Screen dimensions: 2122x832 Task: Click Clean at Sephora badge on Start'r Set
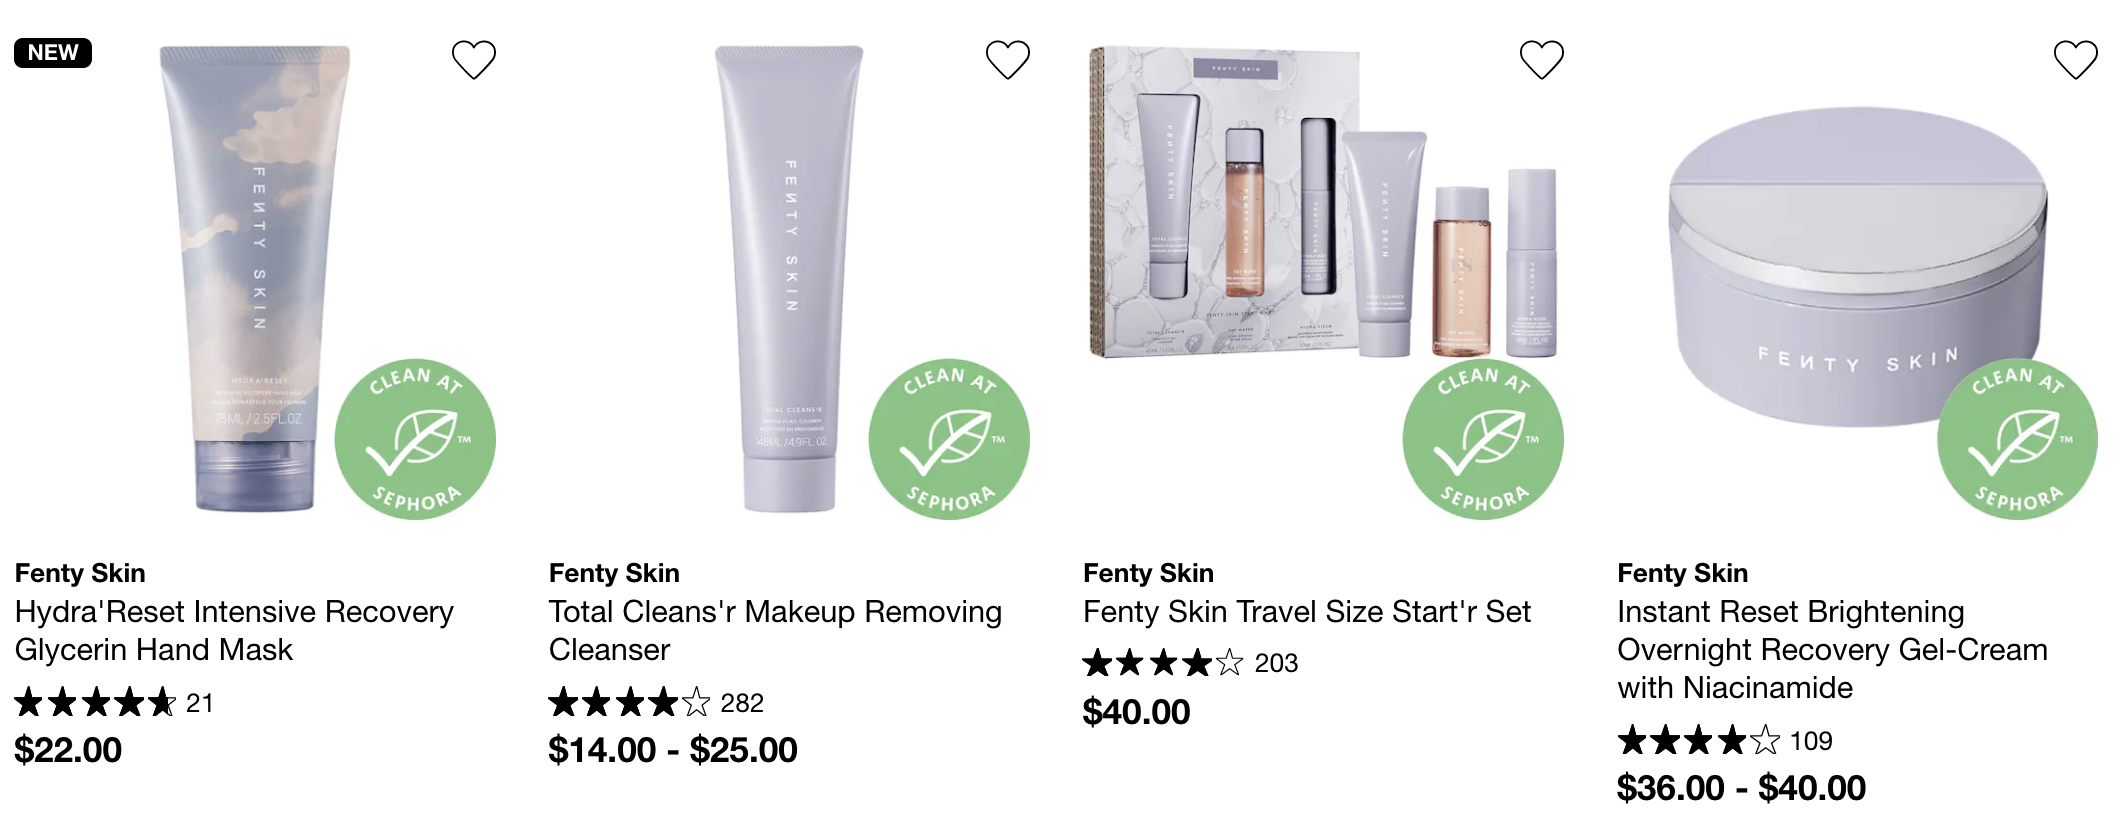[x=1483, y=439]
